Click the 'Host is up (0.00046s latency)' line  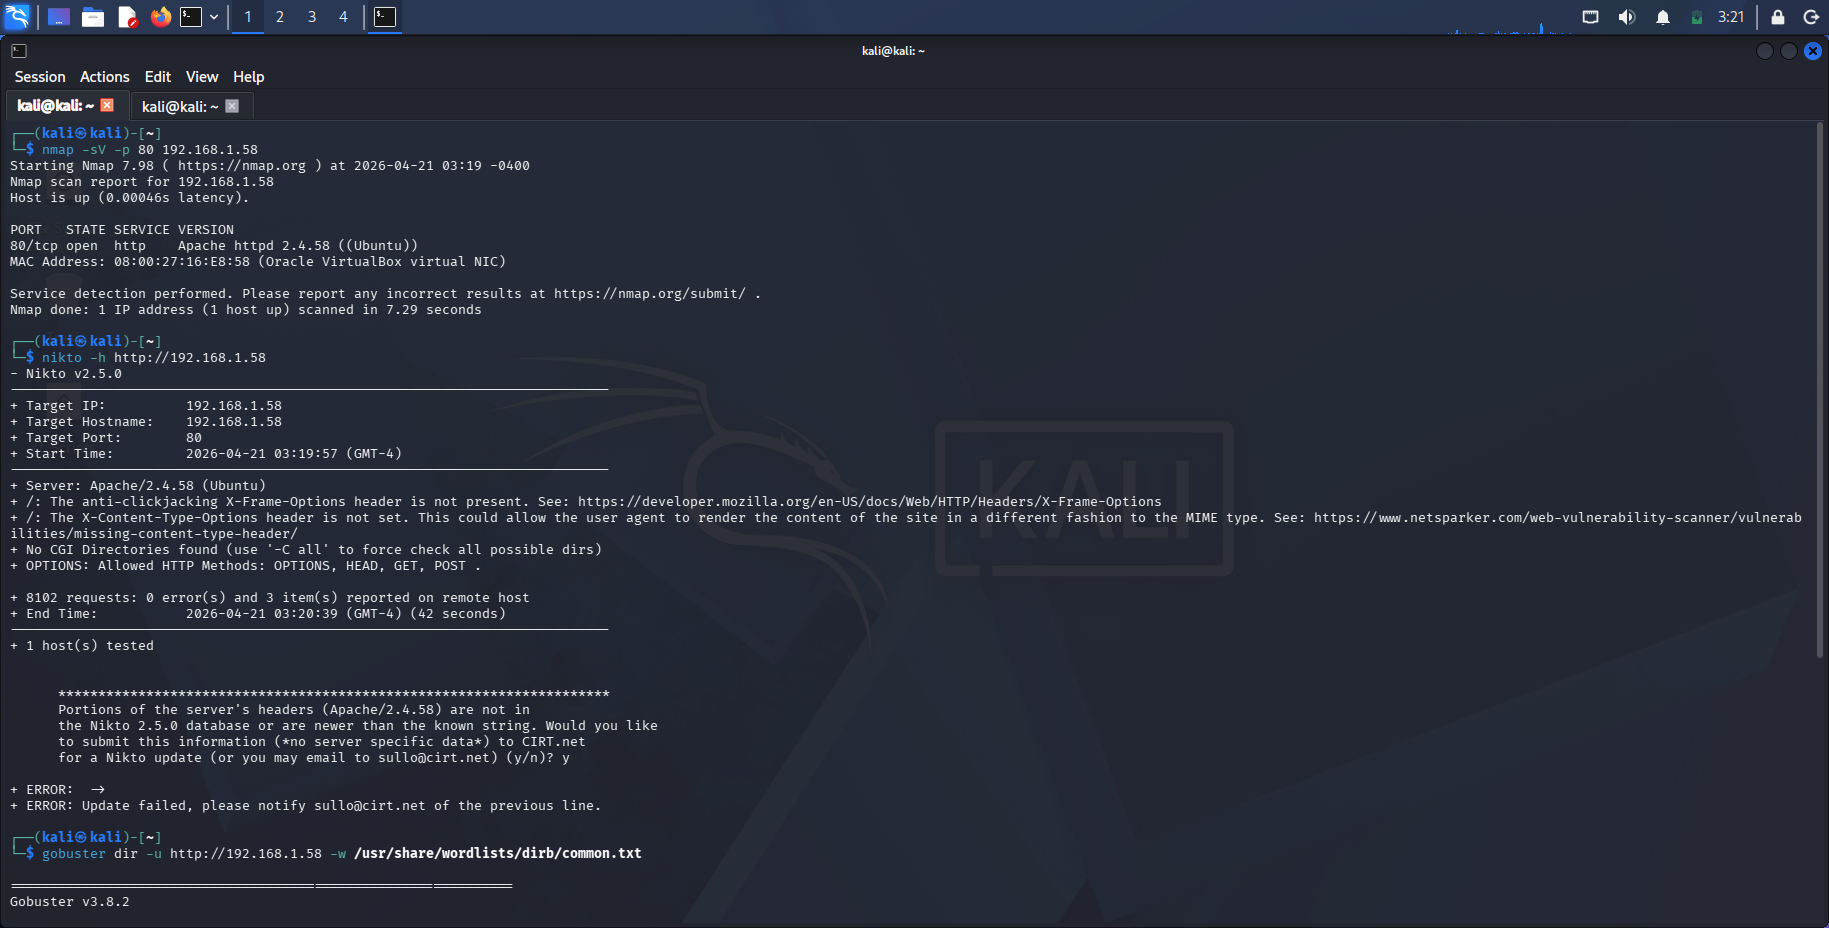[130, 198]
